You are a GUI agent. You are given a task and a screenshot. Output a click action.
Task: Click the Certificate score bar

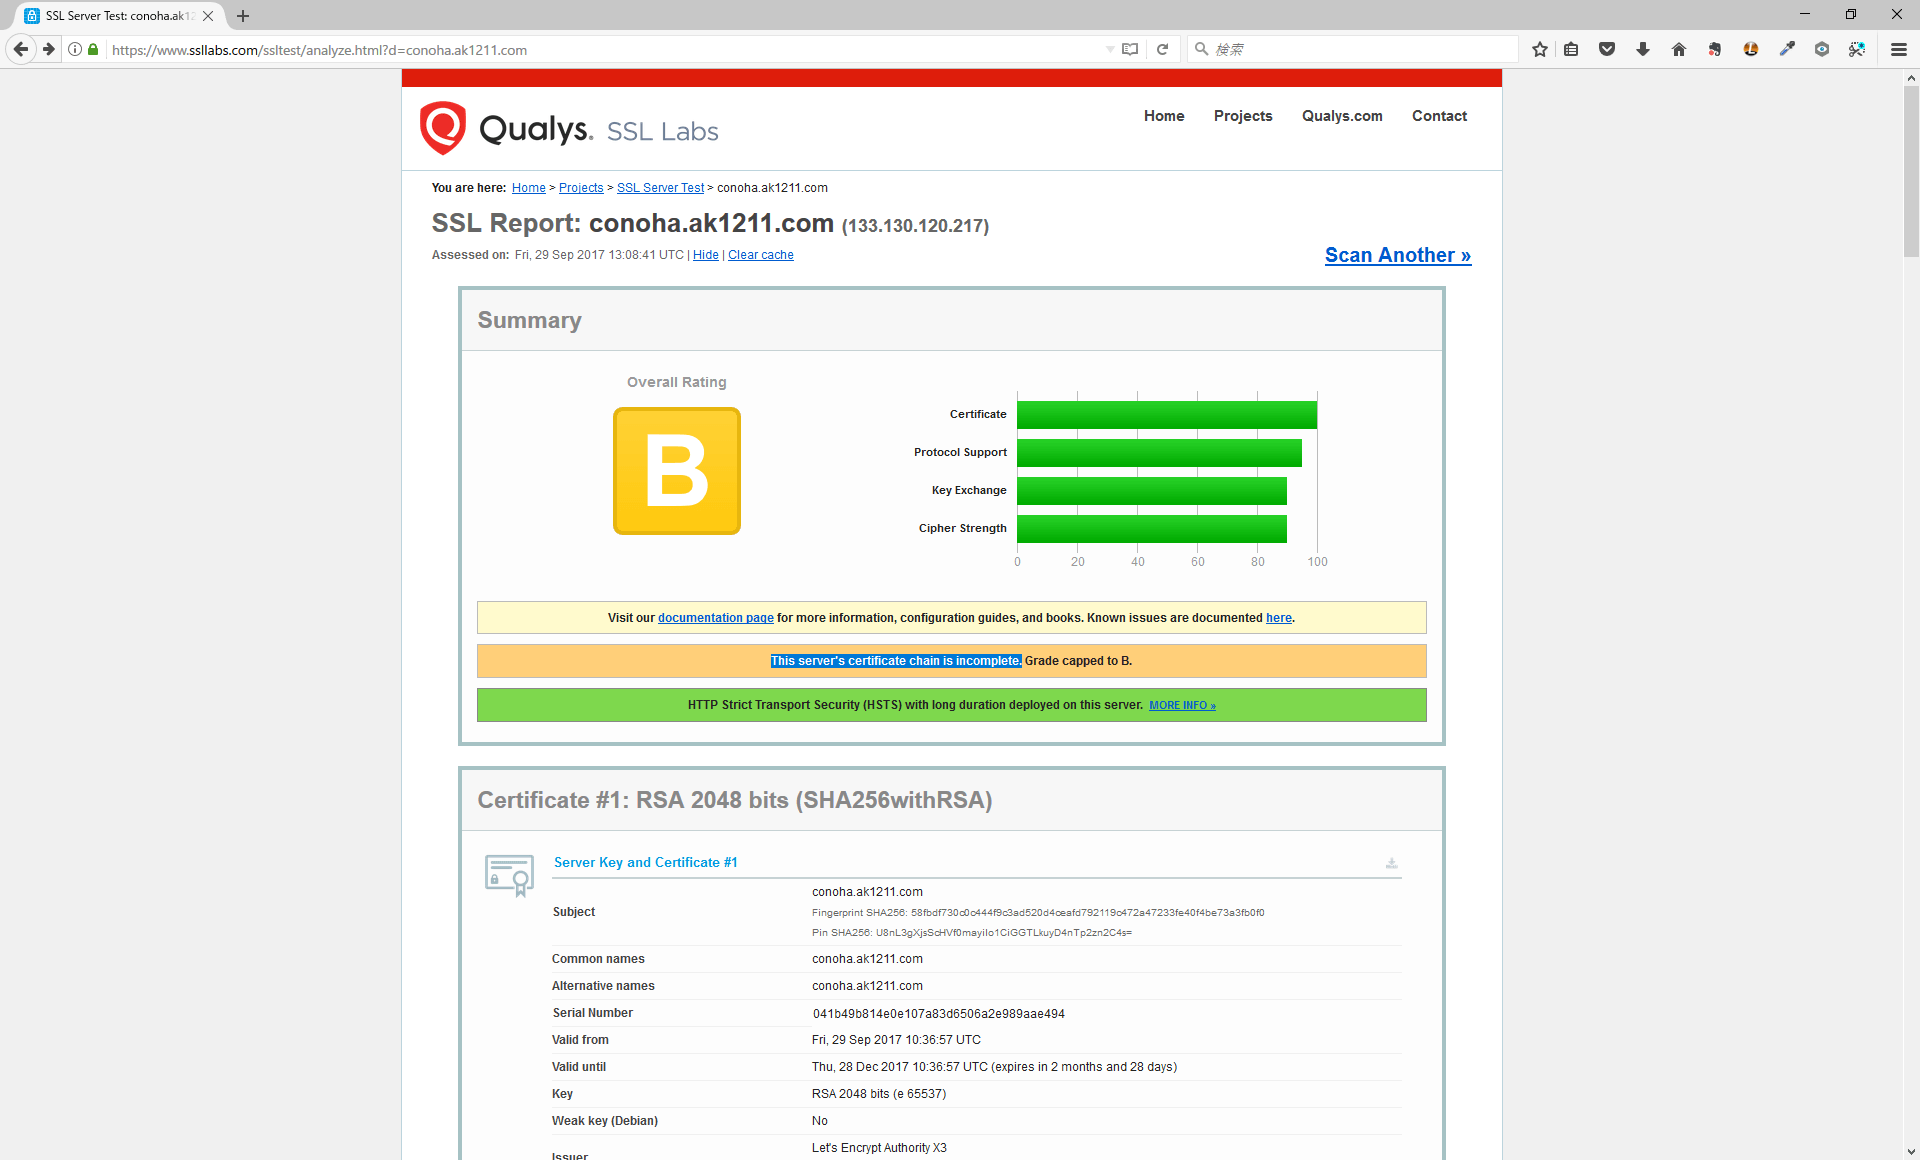[1167, 414]
